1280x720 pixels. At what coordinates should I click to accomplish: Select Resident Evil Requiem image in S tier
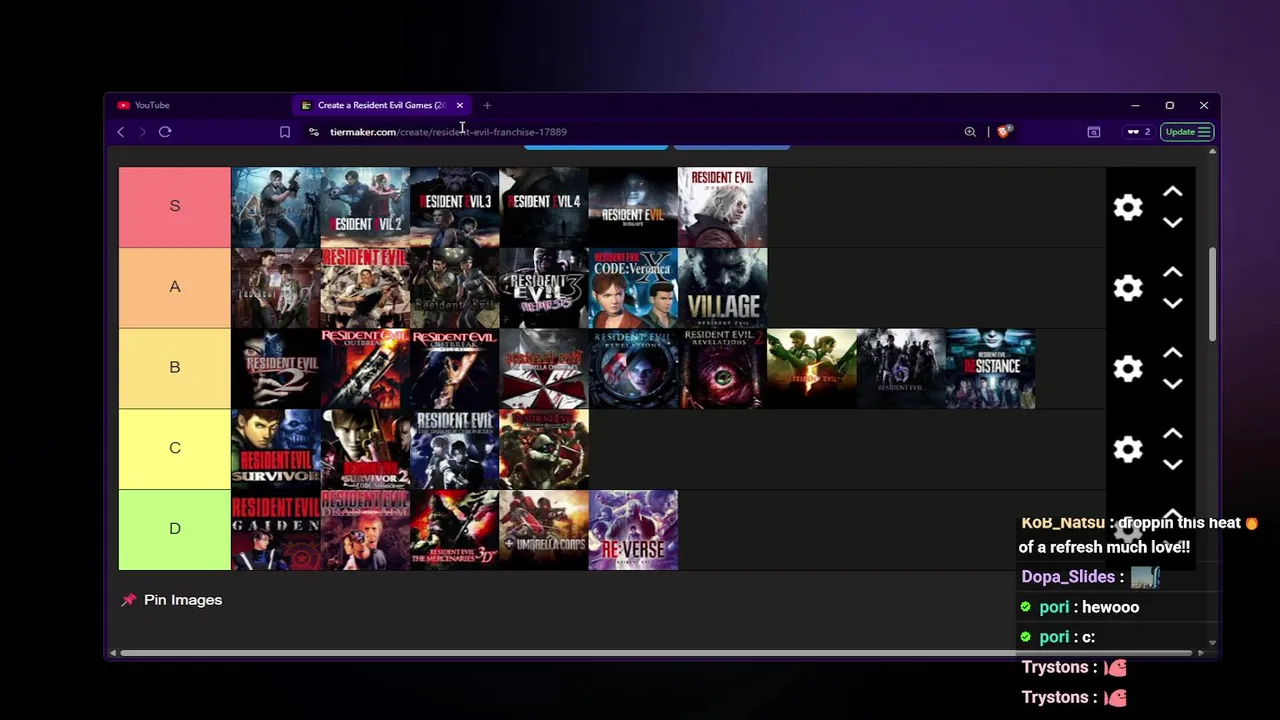coord(722,207)
